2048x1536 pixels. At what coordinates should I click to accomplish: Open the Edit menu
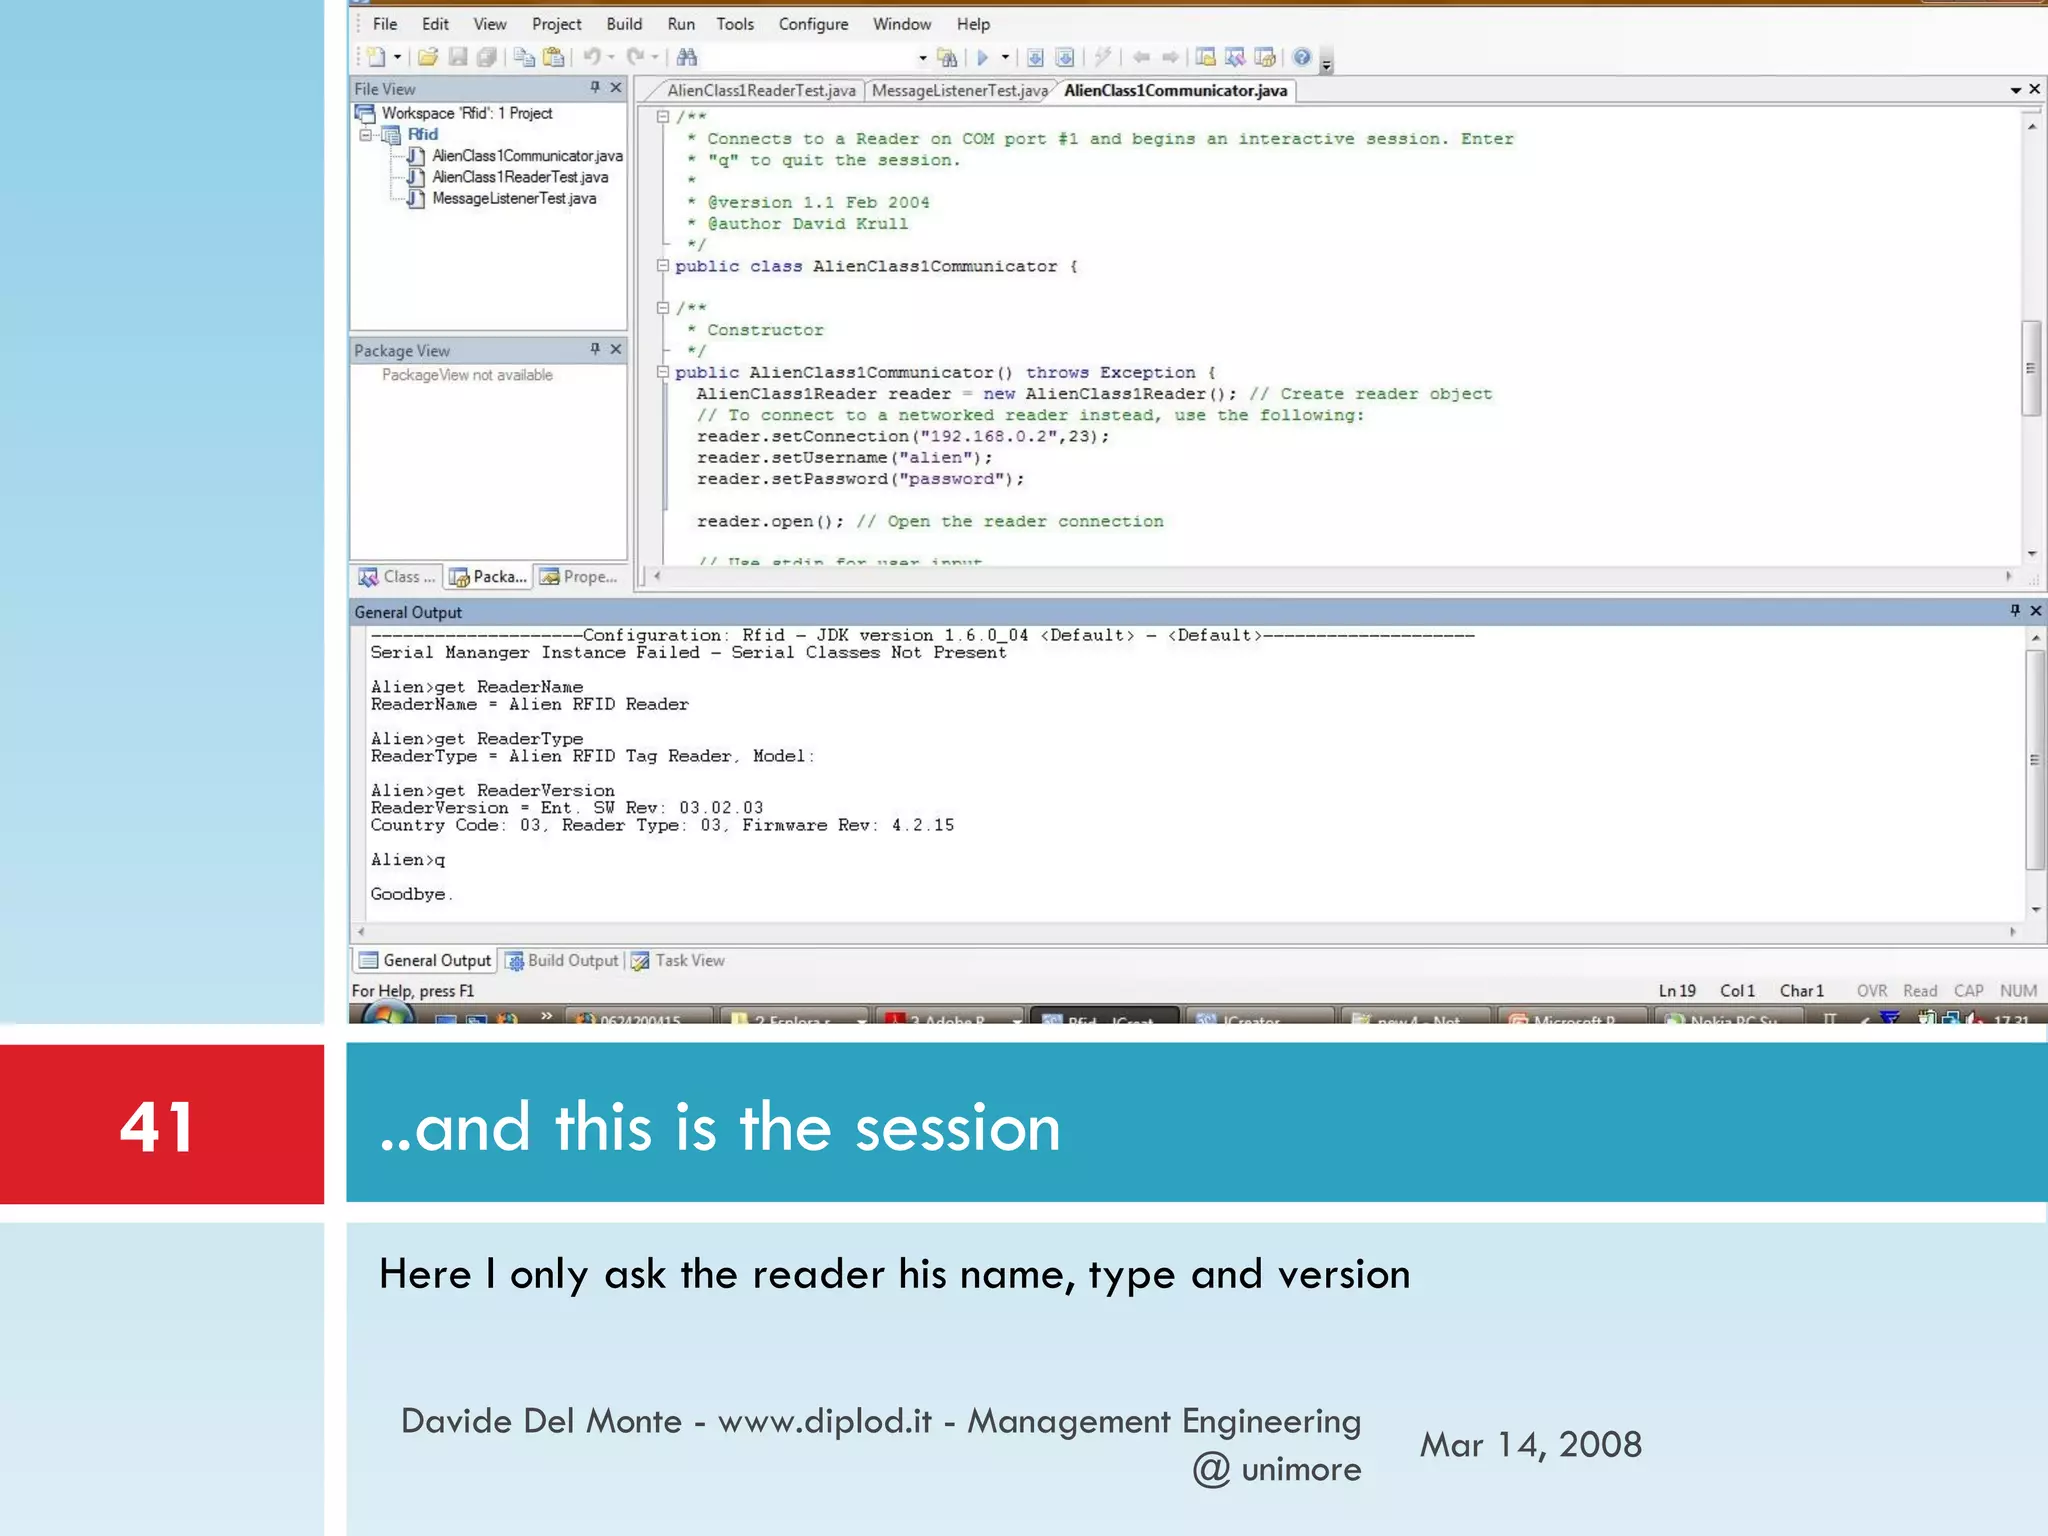pos(435,24)
